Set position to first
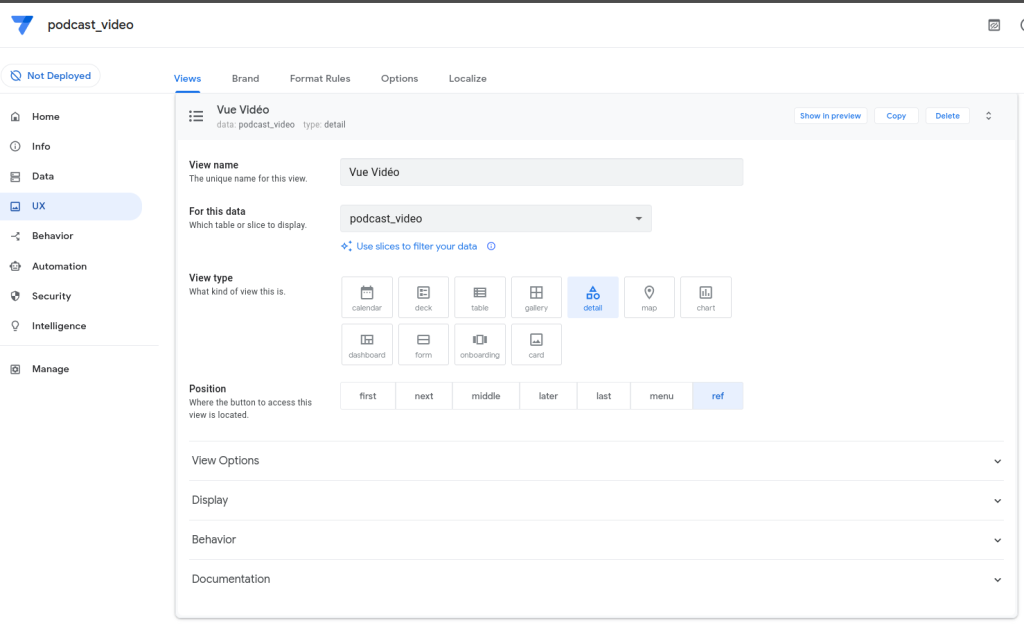The height and width of the screenshot is (630, 1024). [368, 396]
